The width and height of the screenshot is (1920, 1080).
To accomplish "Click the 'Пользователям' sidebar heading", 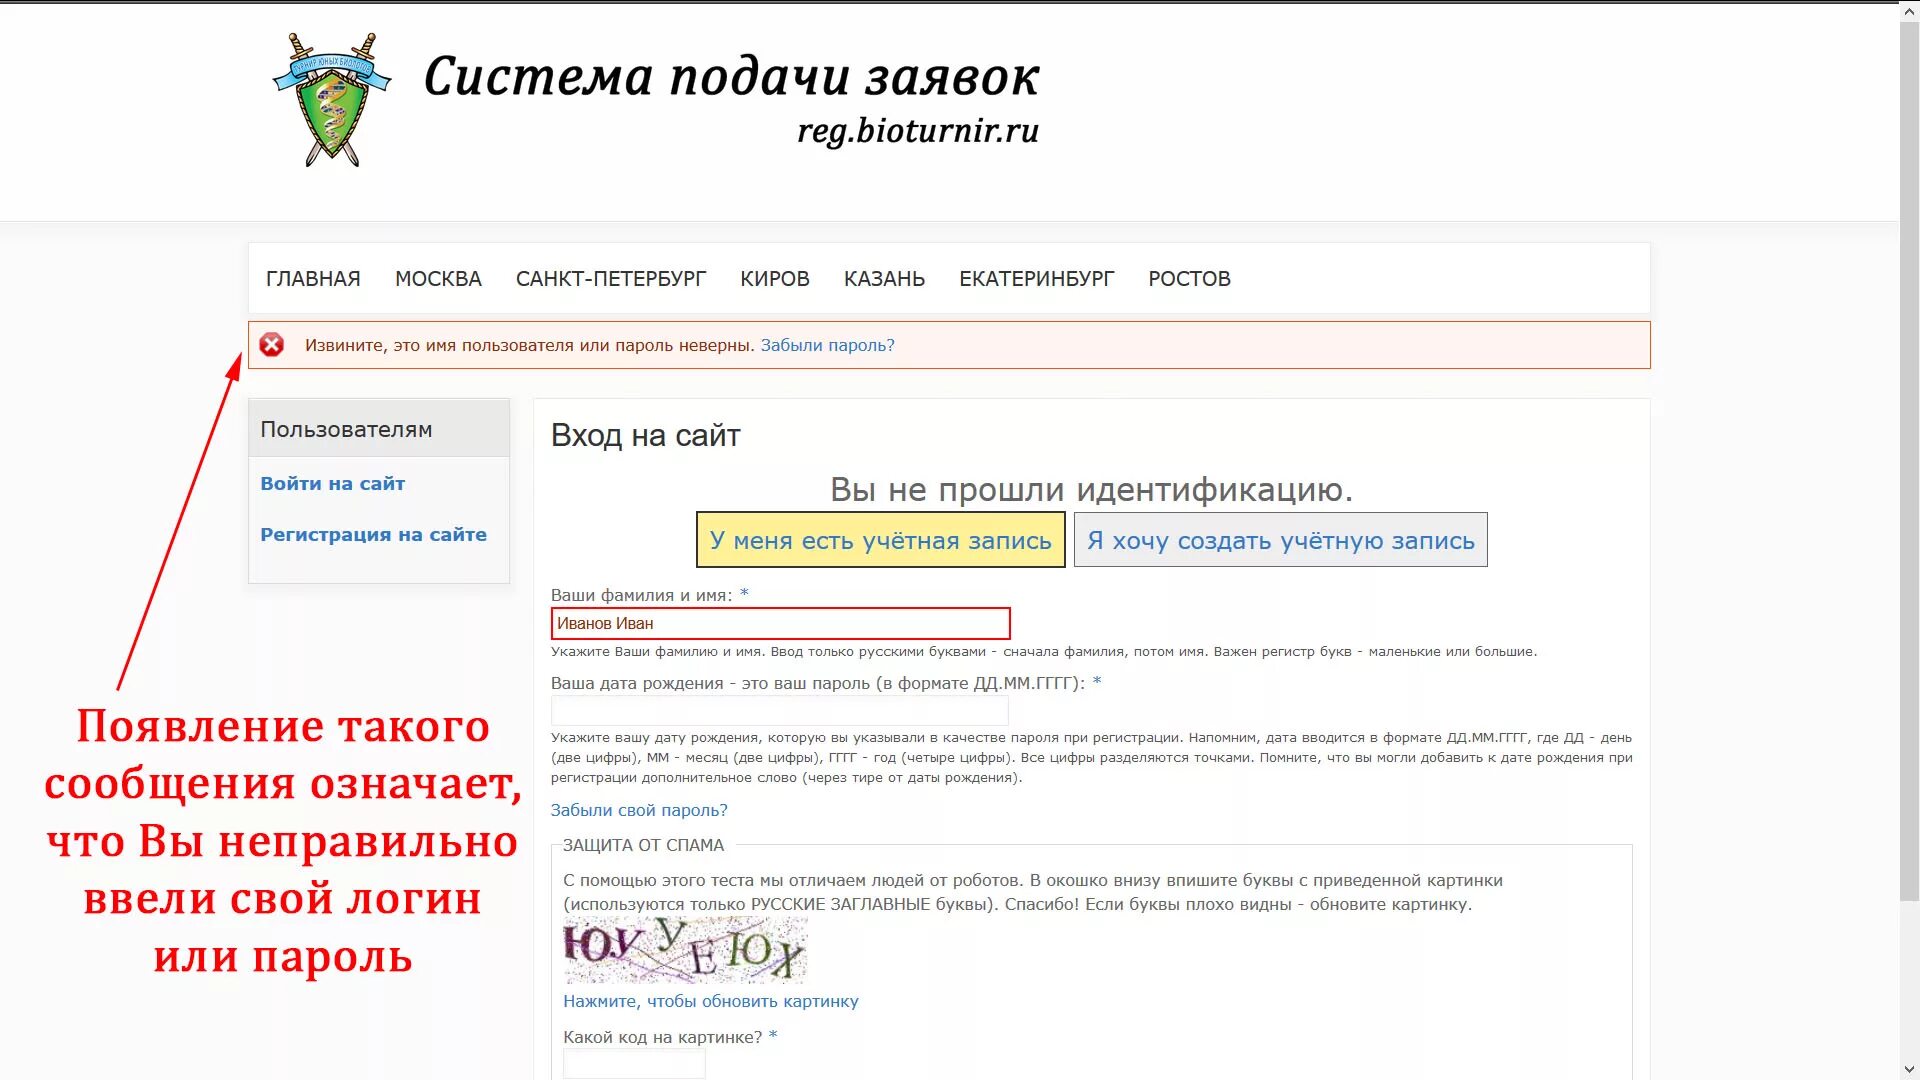I will [x=346, y=429].
